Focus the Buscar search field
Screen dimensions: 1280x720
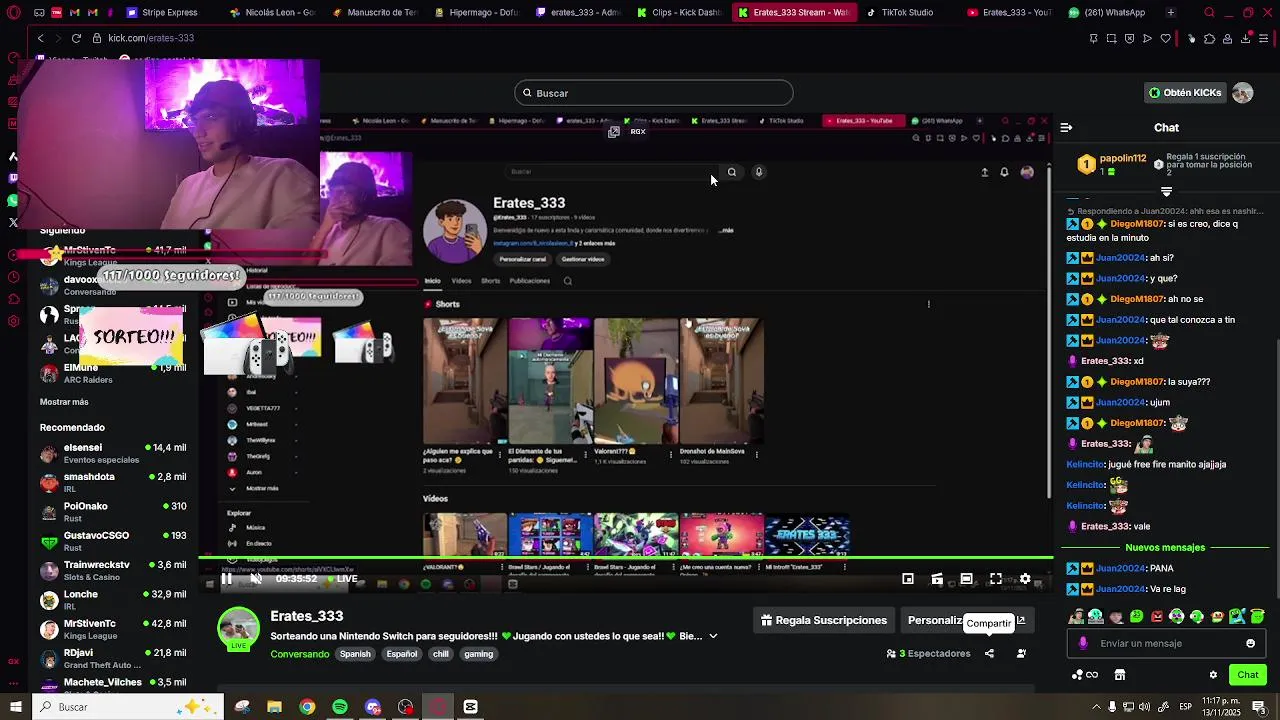pos(654,93)
